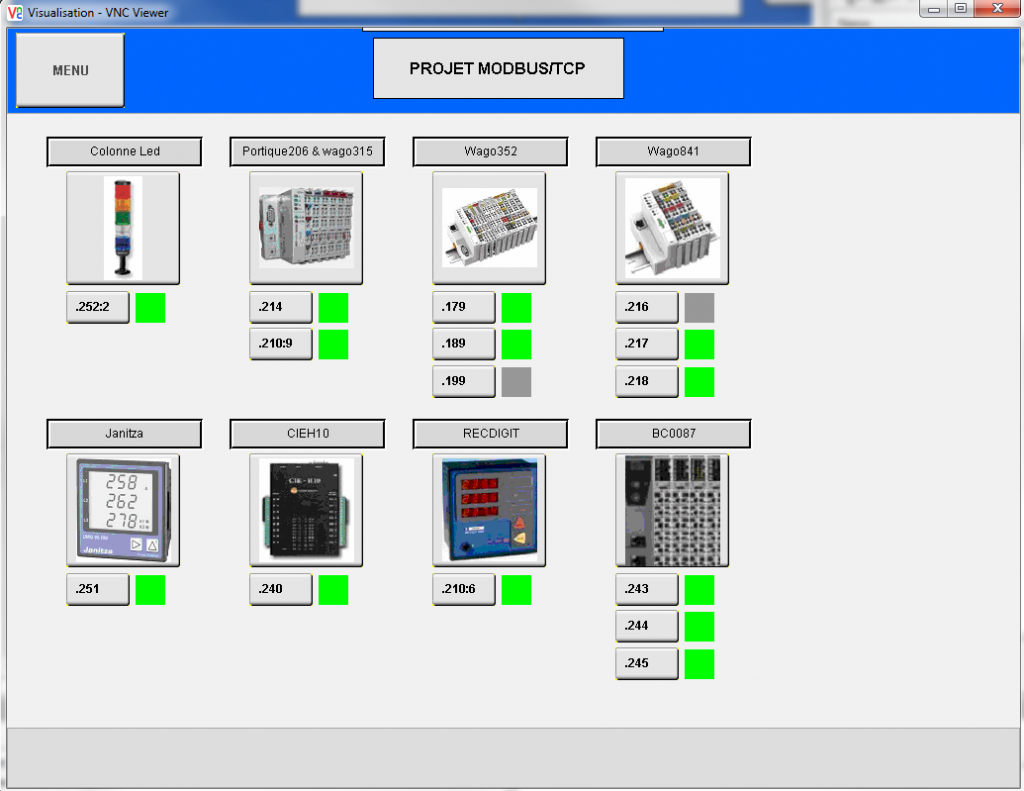Select the Wago841 controller image
Image resolution: width=1024 pixels, height=791 pixels.
tap(672, 228)
